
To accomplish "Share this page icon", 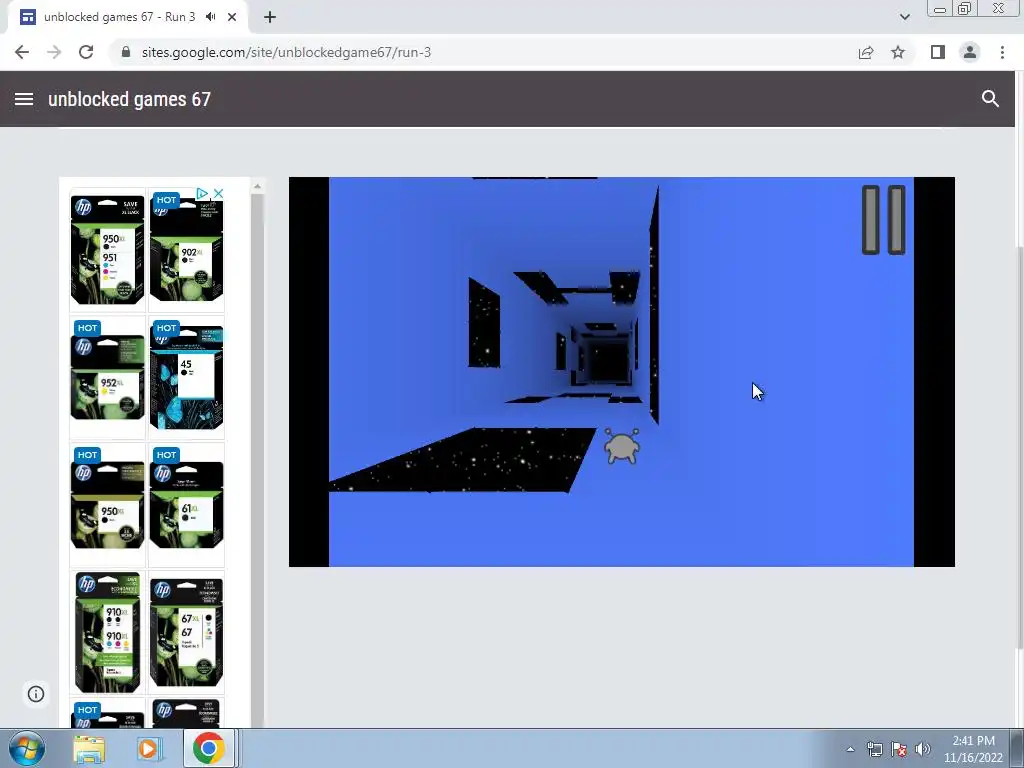I will [x=866, y=52].
